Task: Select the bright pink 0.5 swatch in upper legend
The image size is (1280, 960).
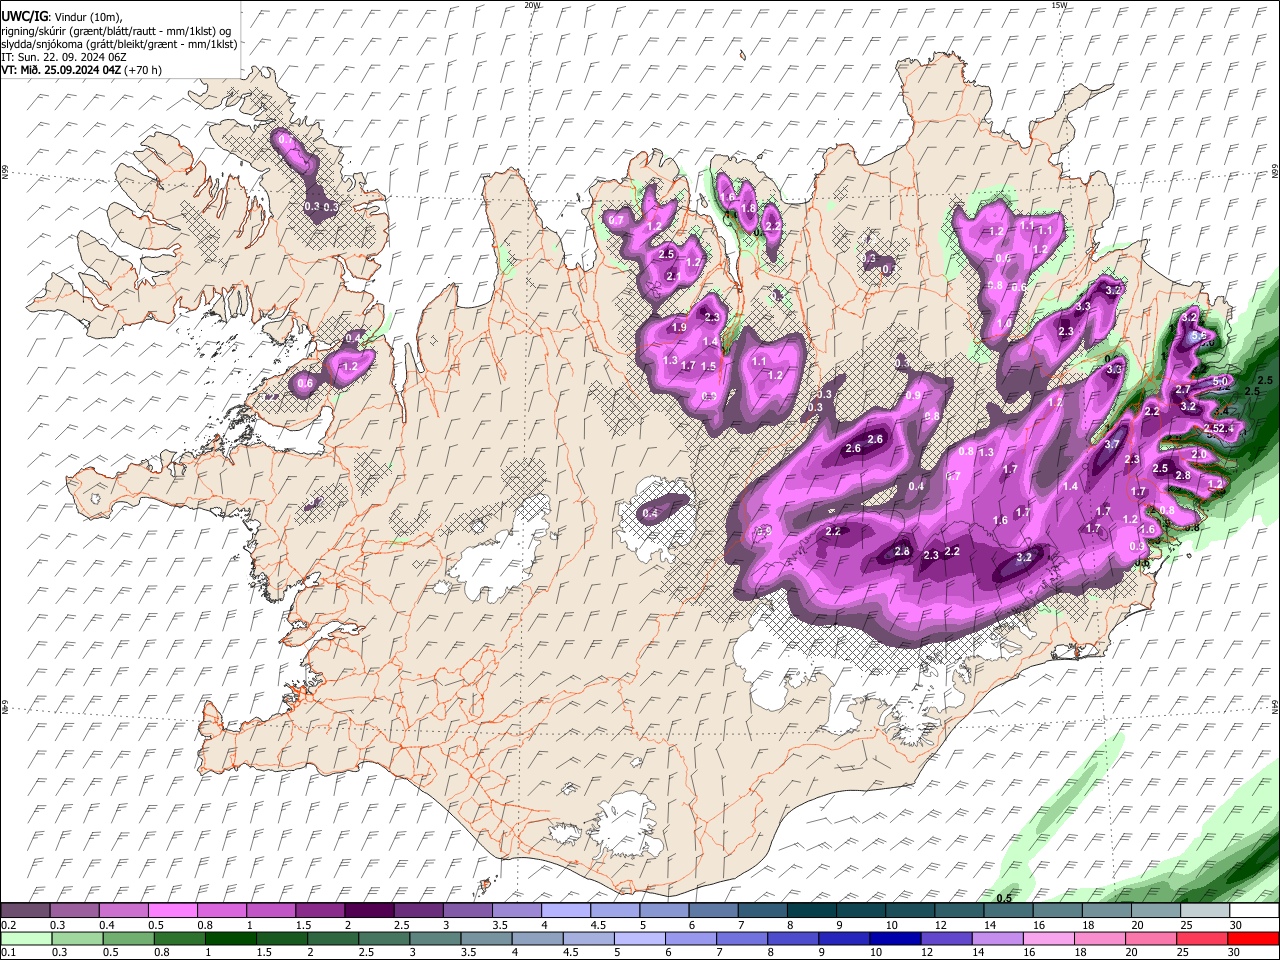Action: [173, 910]
